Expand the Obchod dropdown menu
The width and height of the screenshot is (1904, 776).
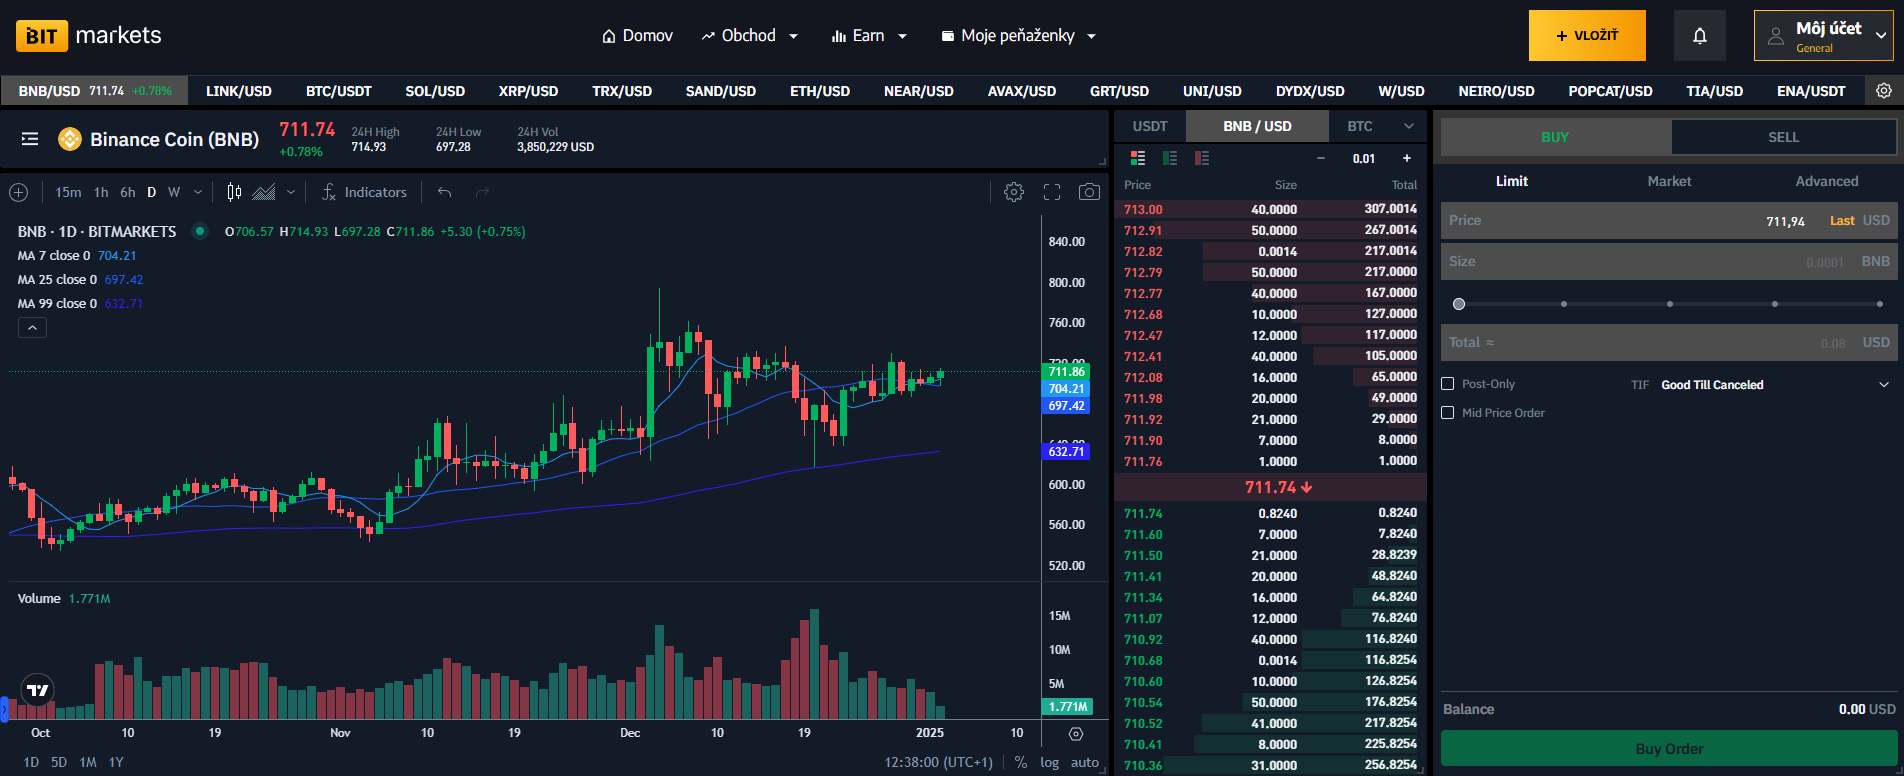750,36
